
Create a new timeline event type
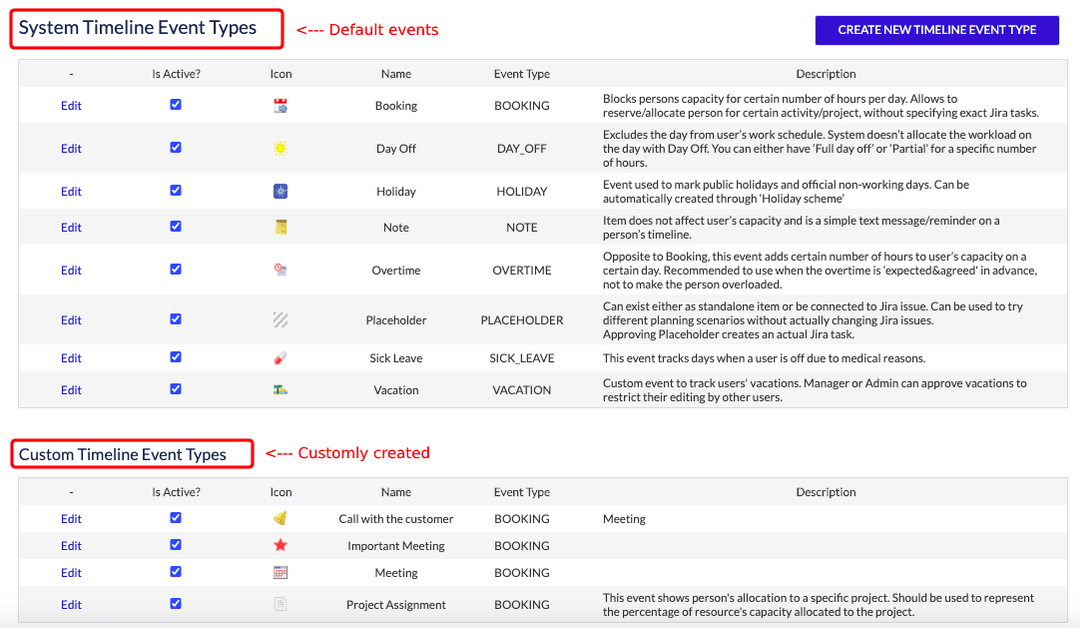[x=937, y=30]
